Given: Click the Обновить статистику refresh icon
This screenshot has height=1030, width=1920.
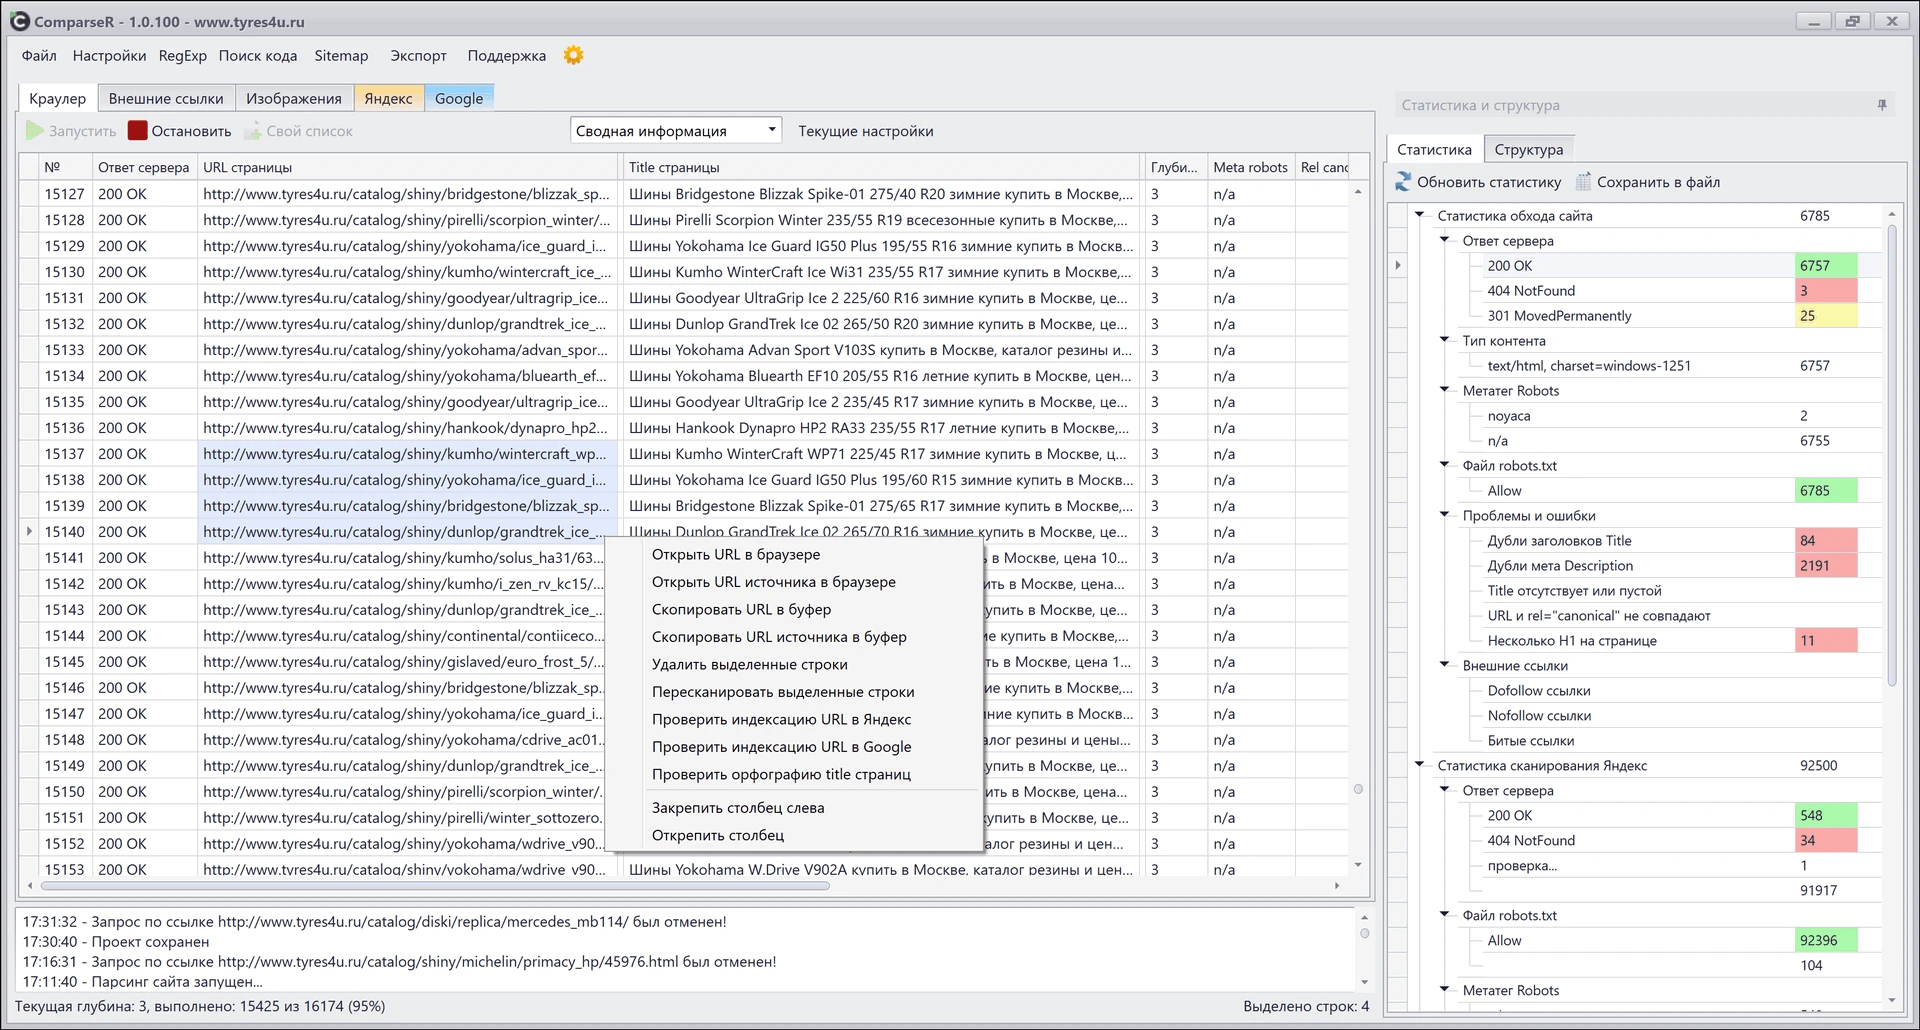Looking at the screenshot, I should pyautogui.click(x=1403, y=182).
